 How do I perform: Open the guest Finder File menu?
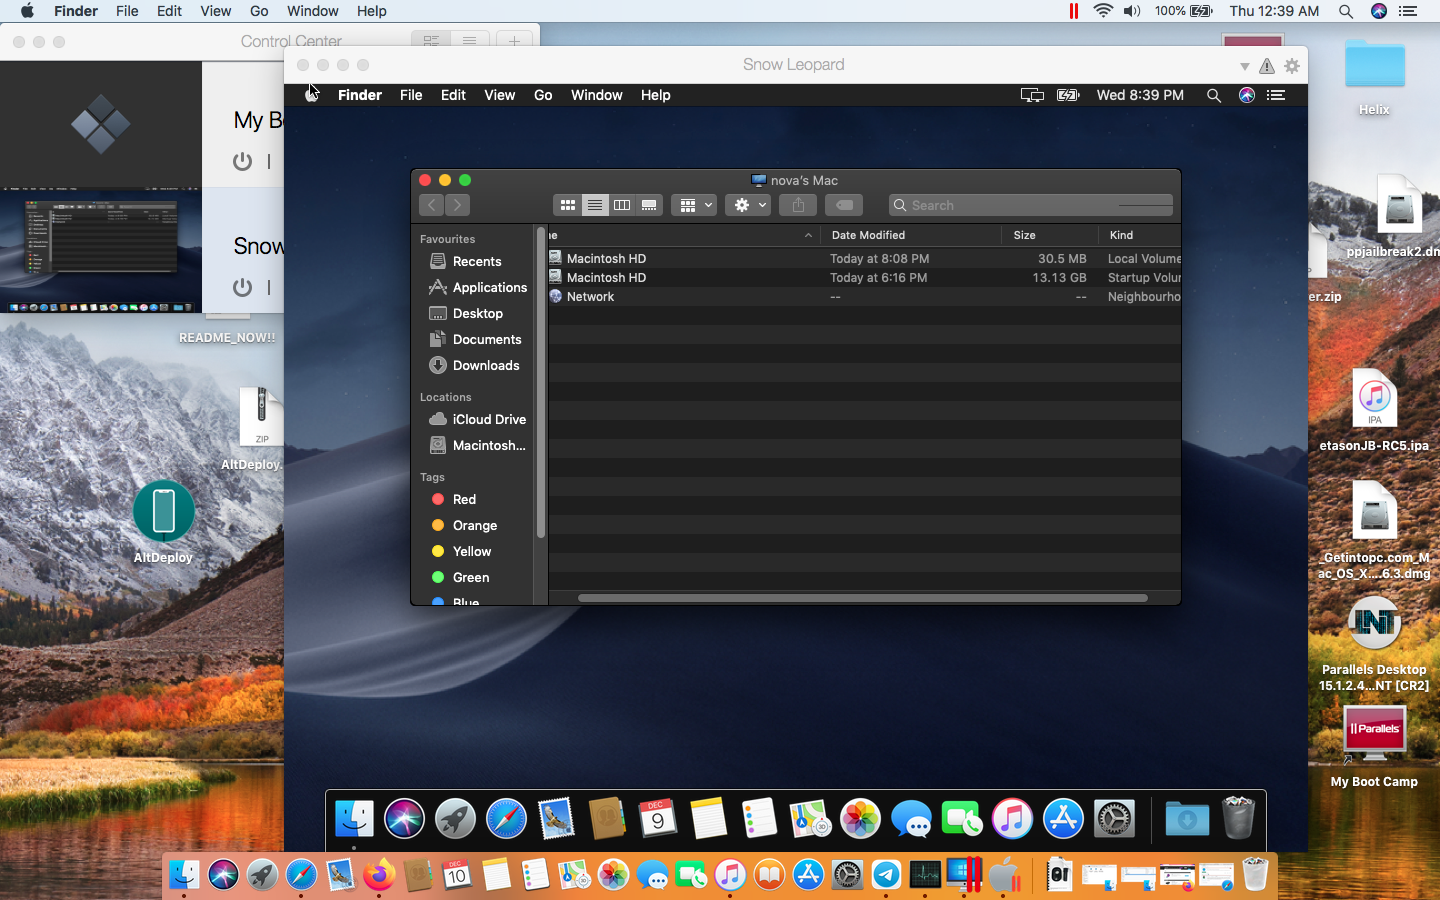click(x=411, y=95)
